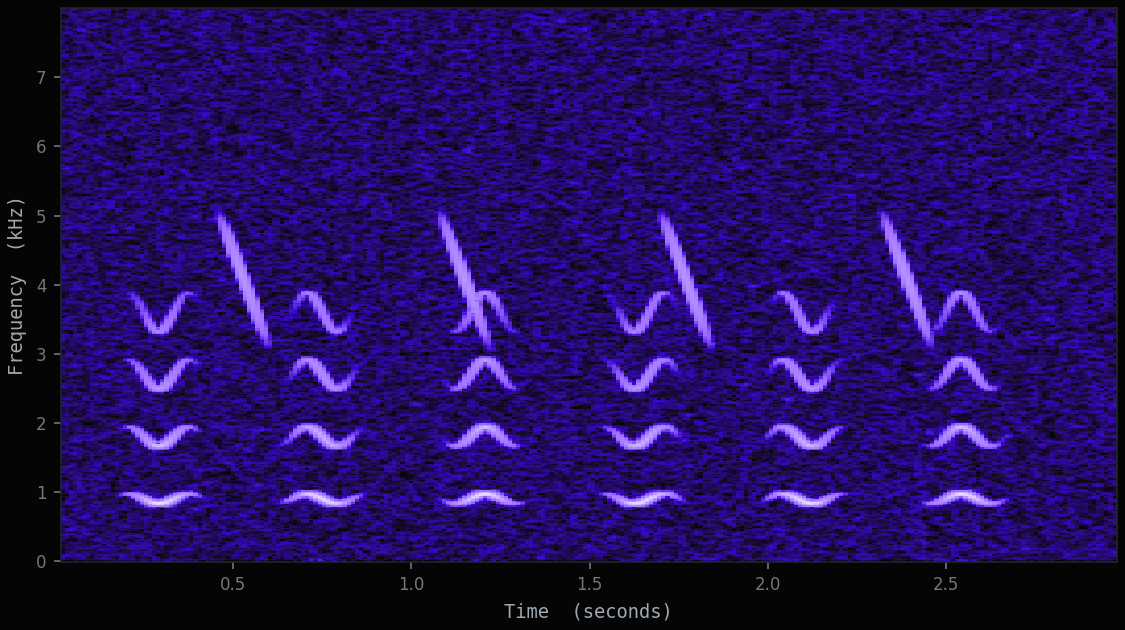Click the "Time (seconds)" axis label

coord(588,611)
